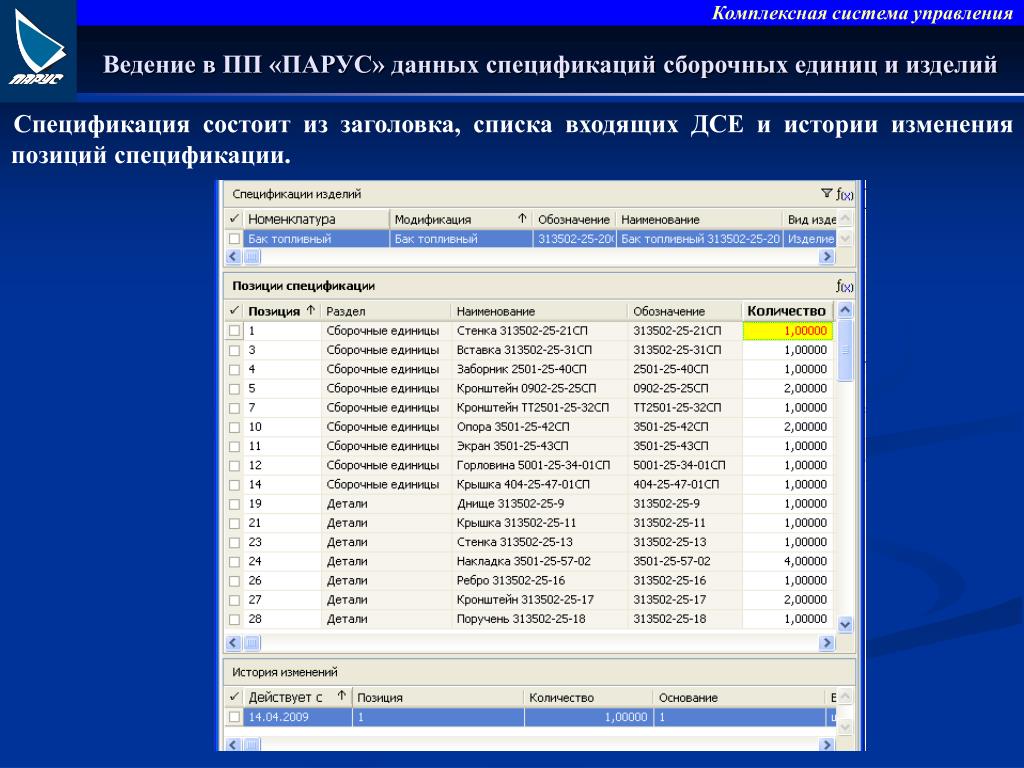Click the Раздел column header

coord(385,312)
